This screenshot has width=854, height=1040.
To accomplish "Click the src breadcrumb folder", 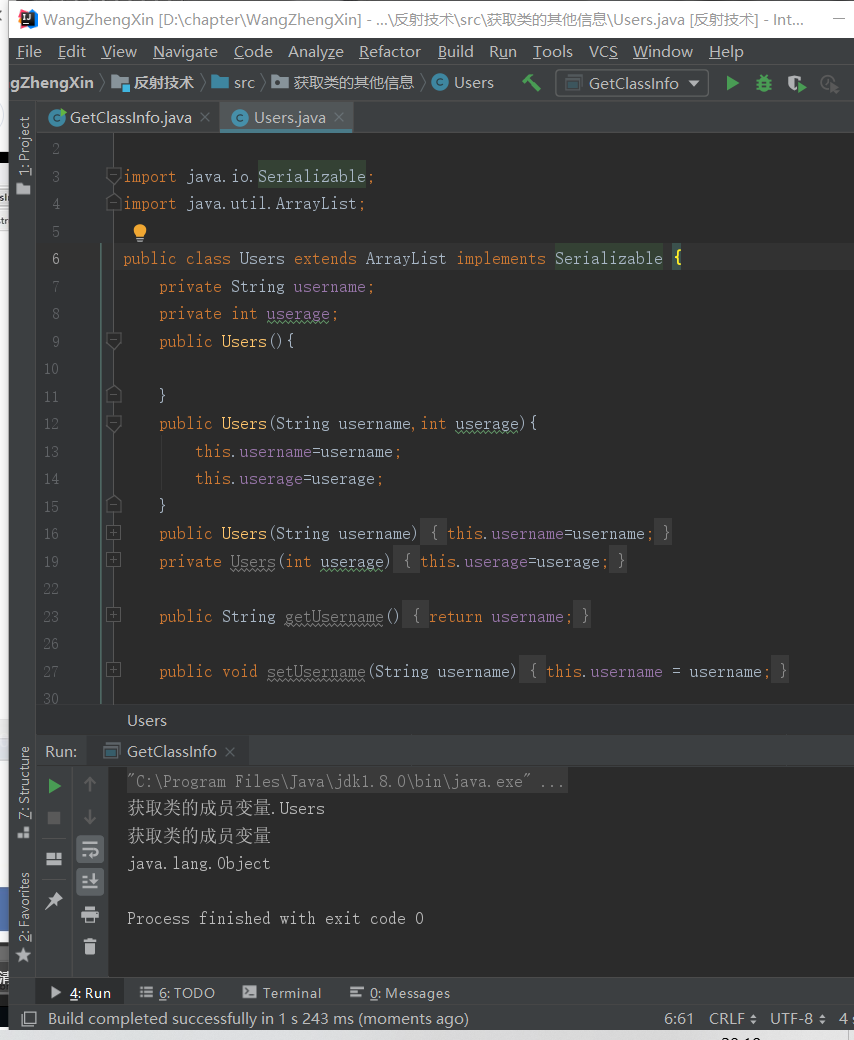I will click(233, 83).
